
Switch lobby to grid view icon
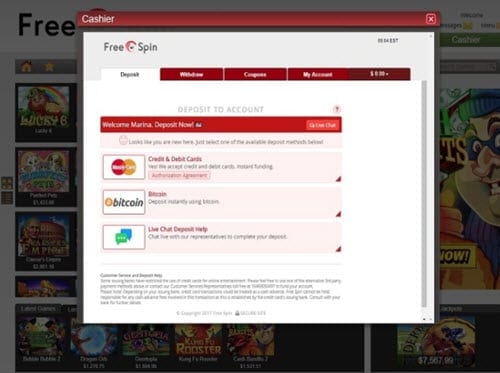7,183
